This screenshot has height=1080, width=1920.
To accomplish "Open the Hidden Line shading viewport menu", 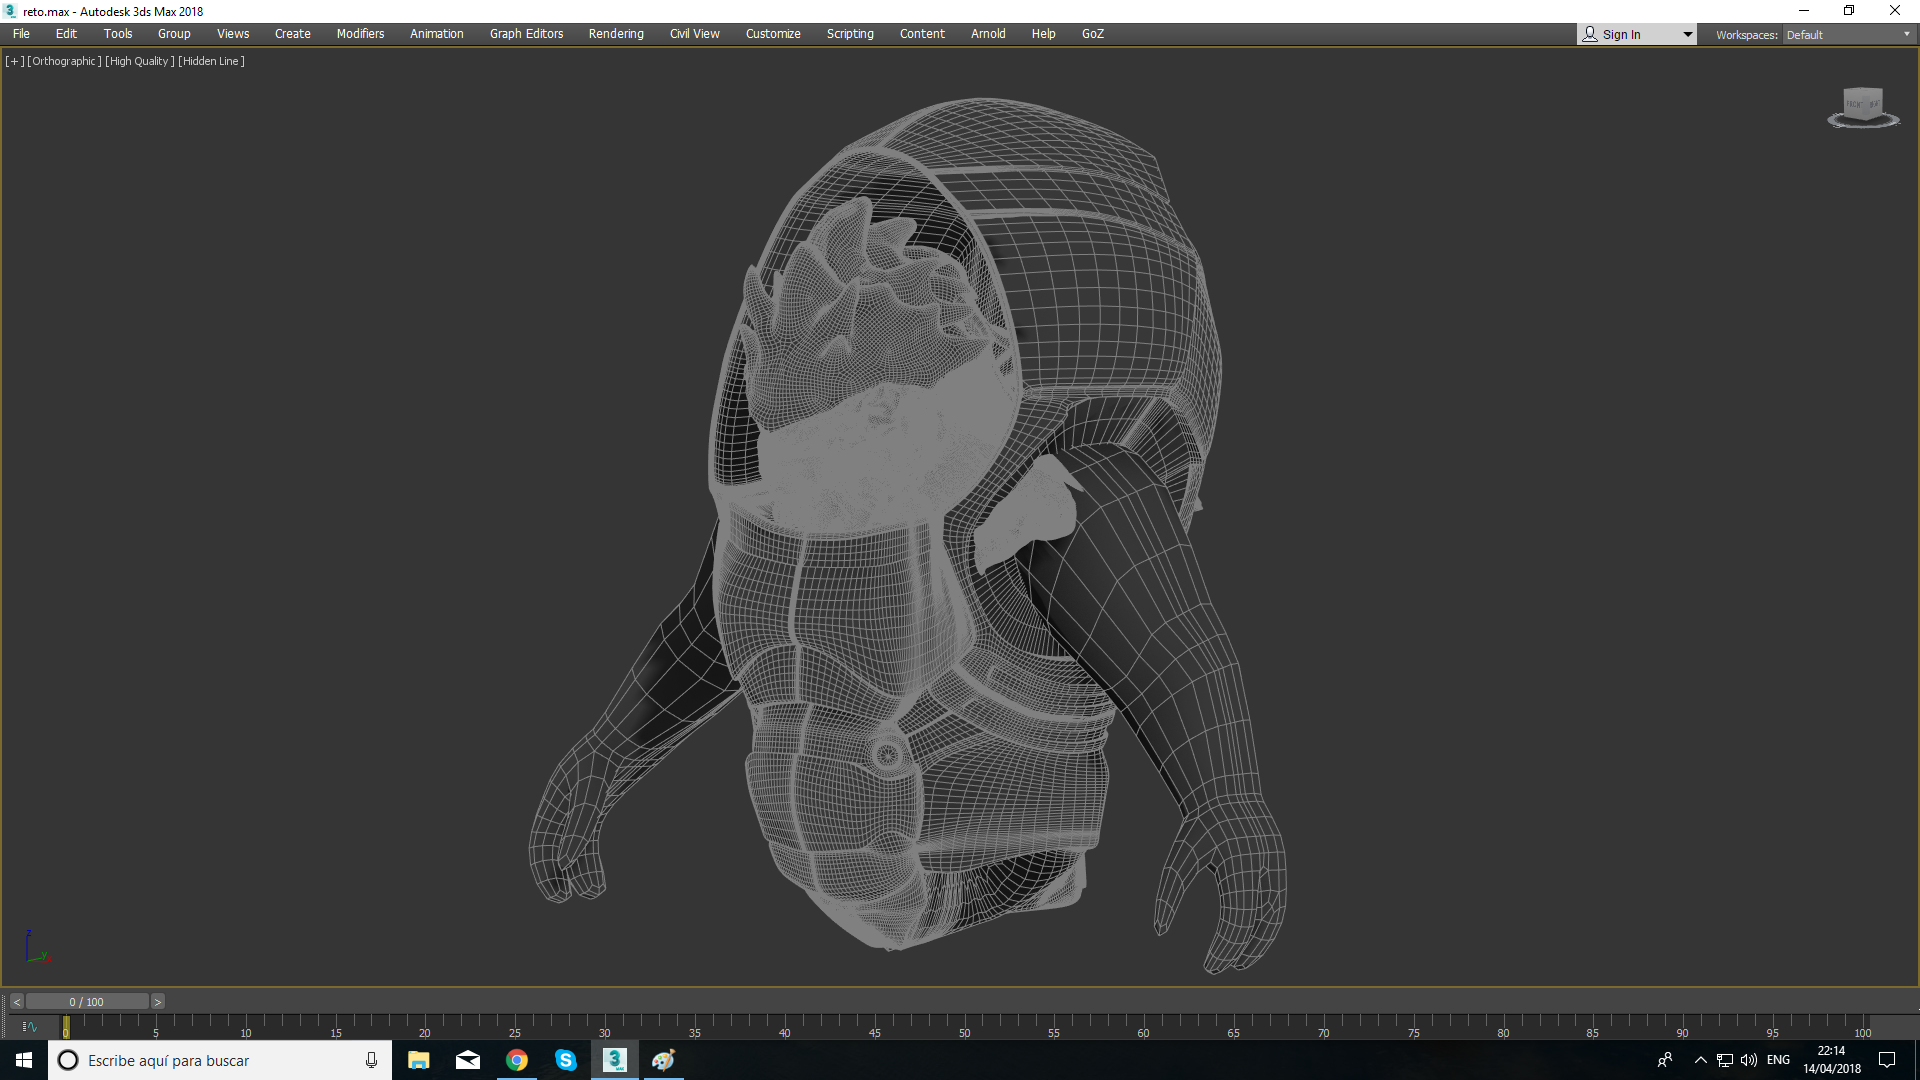I will pos(211,61).
